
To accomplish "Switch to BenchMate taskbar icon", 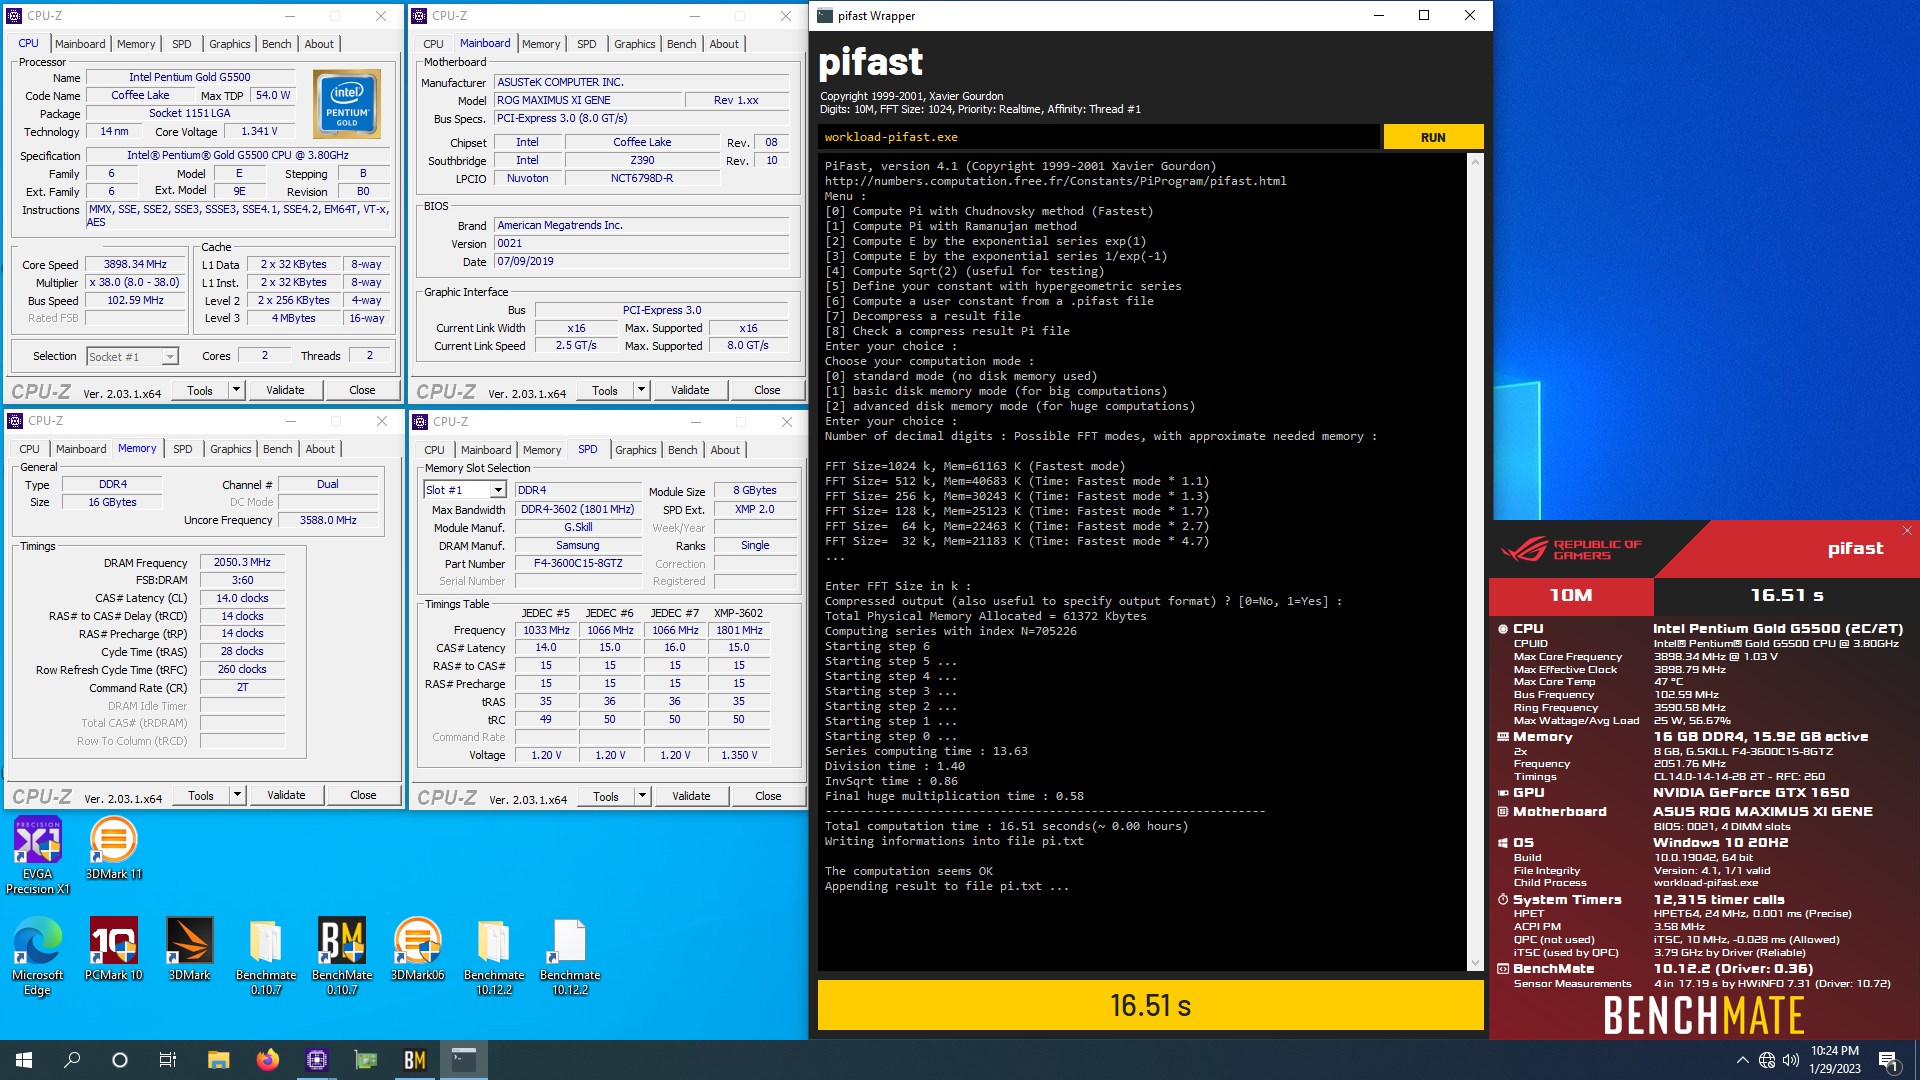I will click(x=415, y=1060).
